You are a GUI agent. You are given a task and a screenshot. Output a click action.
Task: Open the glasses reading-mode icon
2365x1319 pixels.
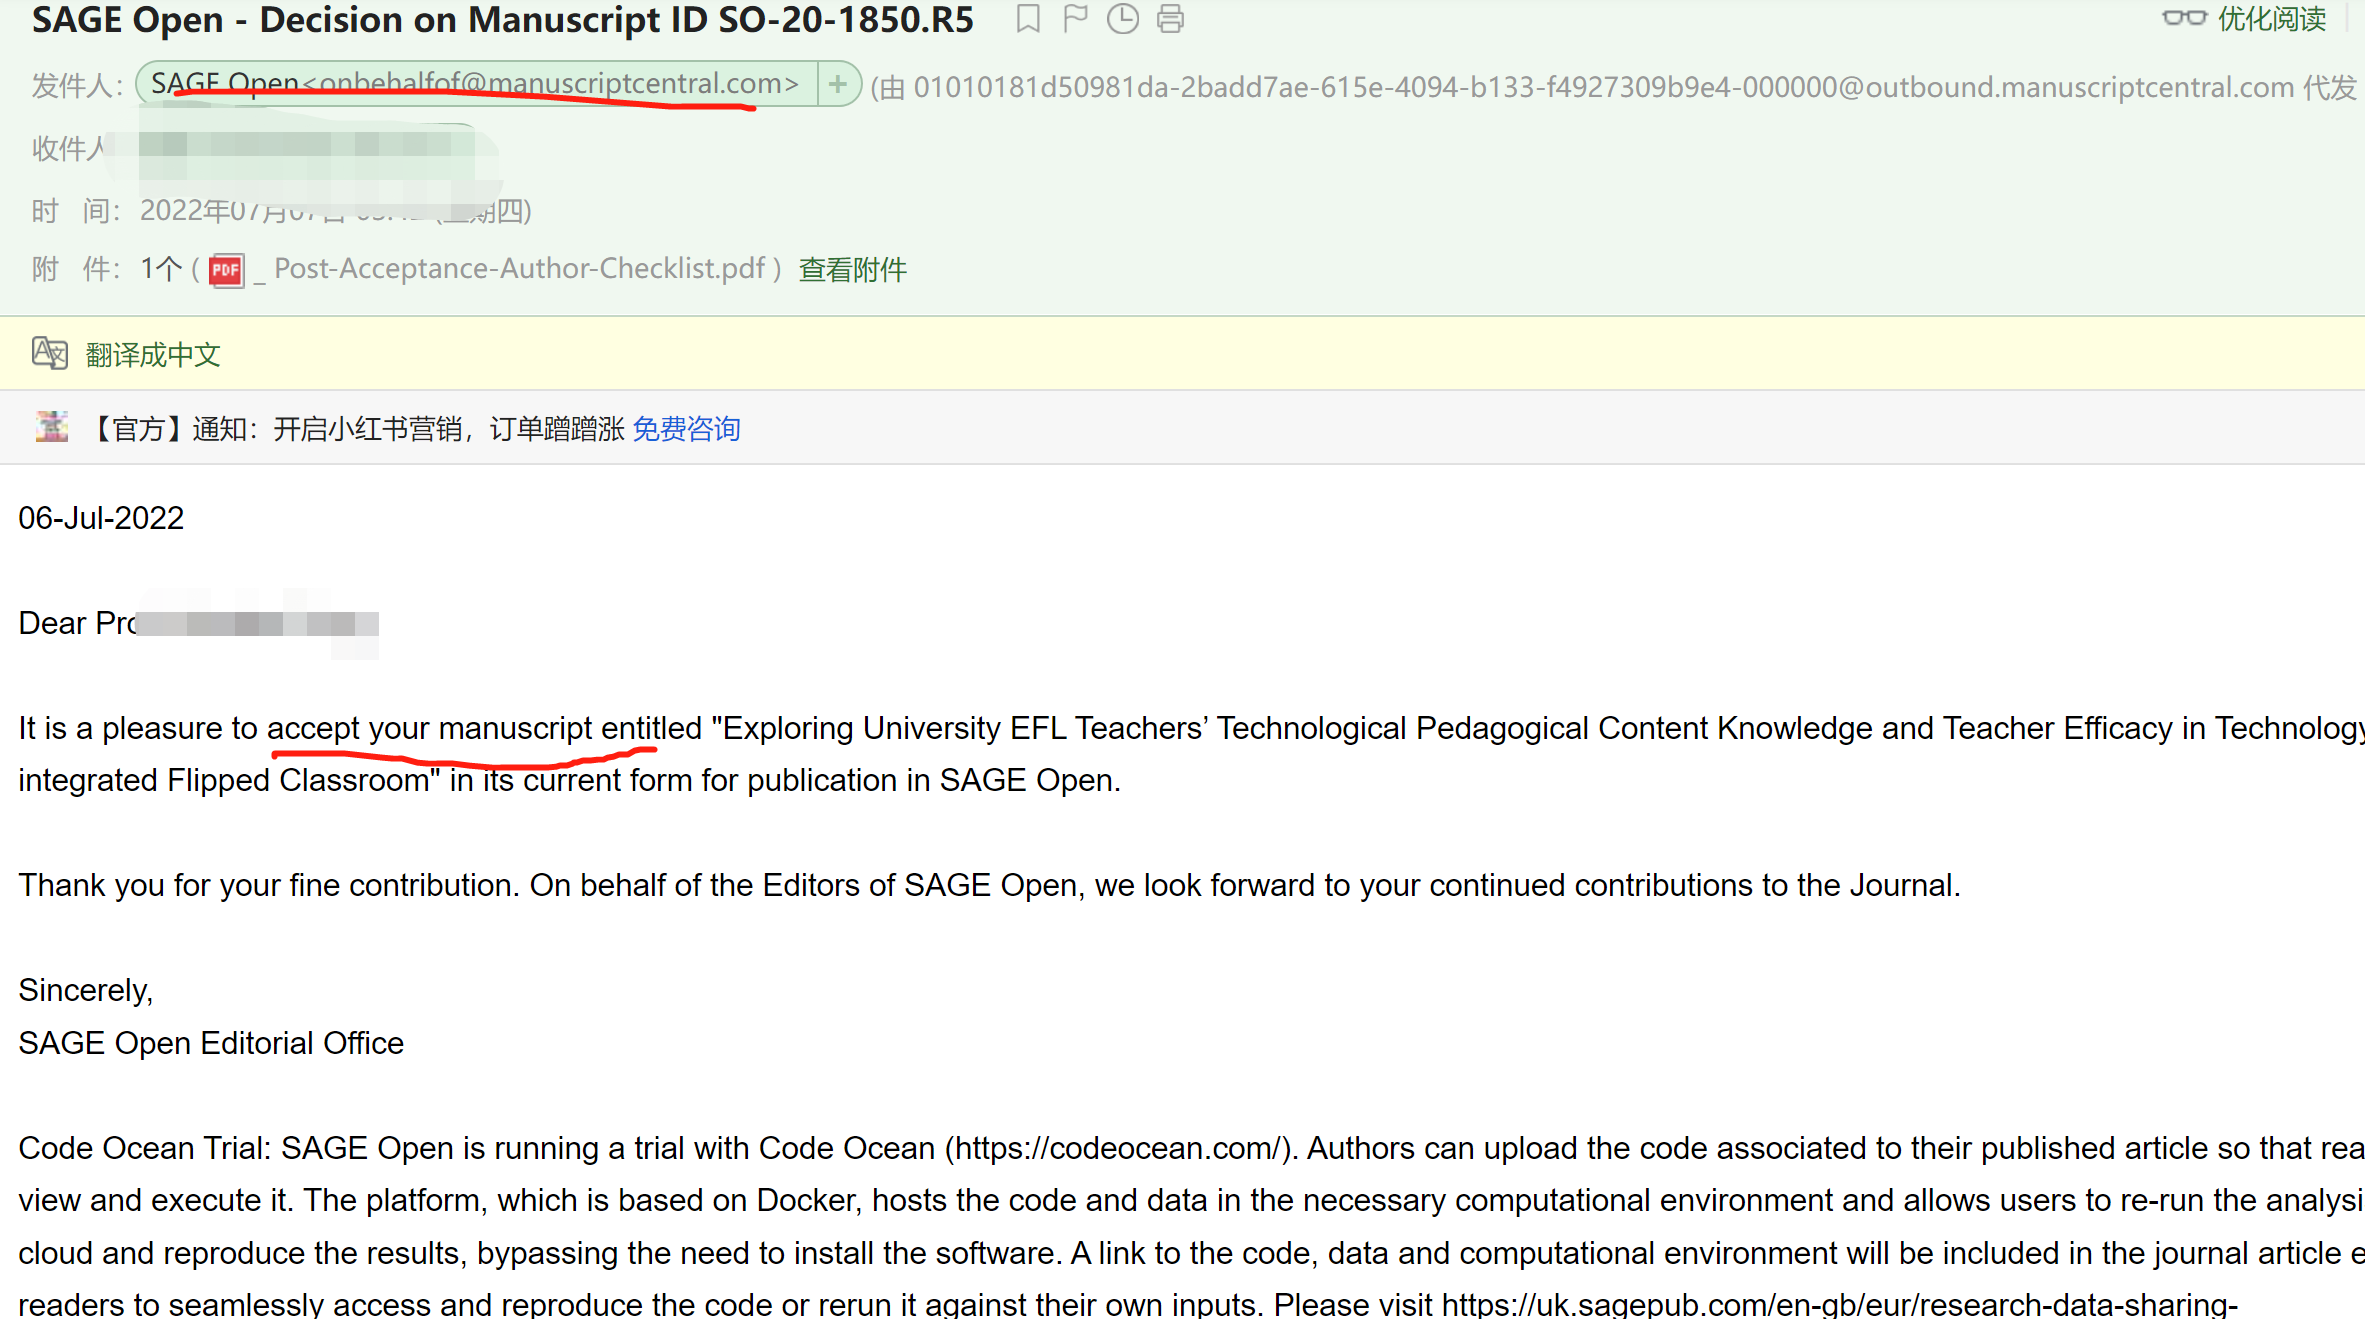[2183, 18]
